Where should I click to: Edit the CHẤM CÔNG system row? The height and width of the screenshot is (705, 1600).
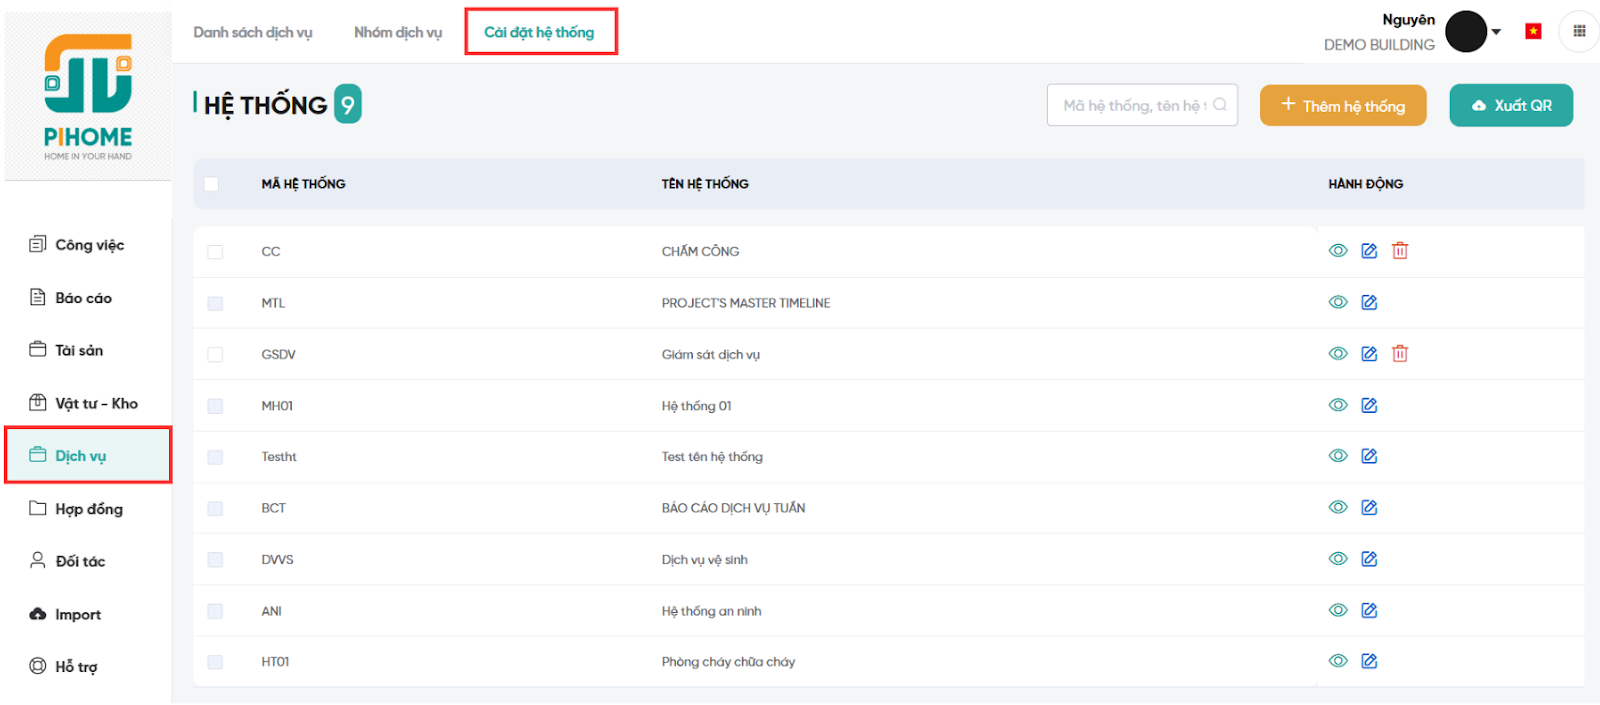pos(1369,251)
